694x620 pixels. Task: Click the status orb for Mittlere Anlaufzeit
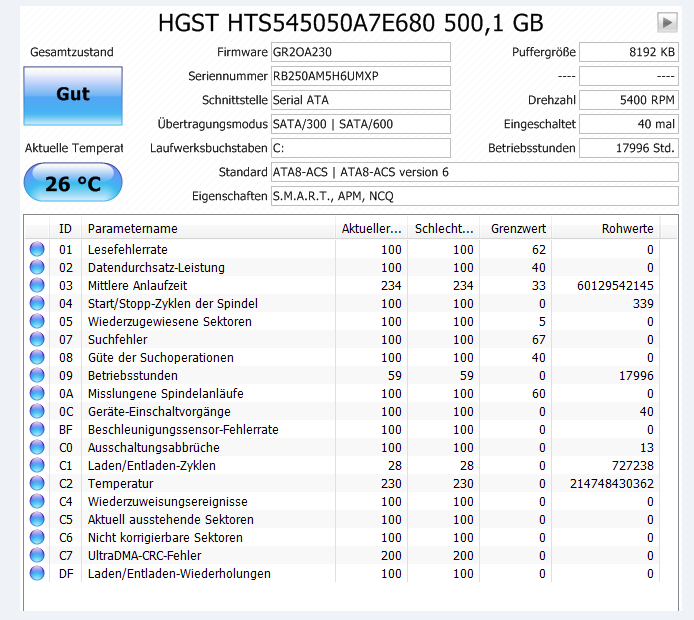pos(37,285)
